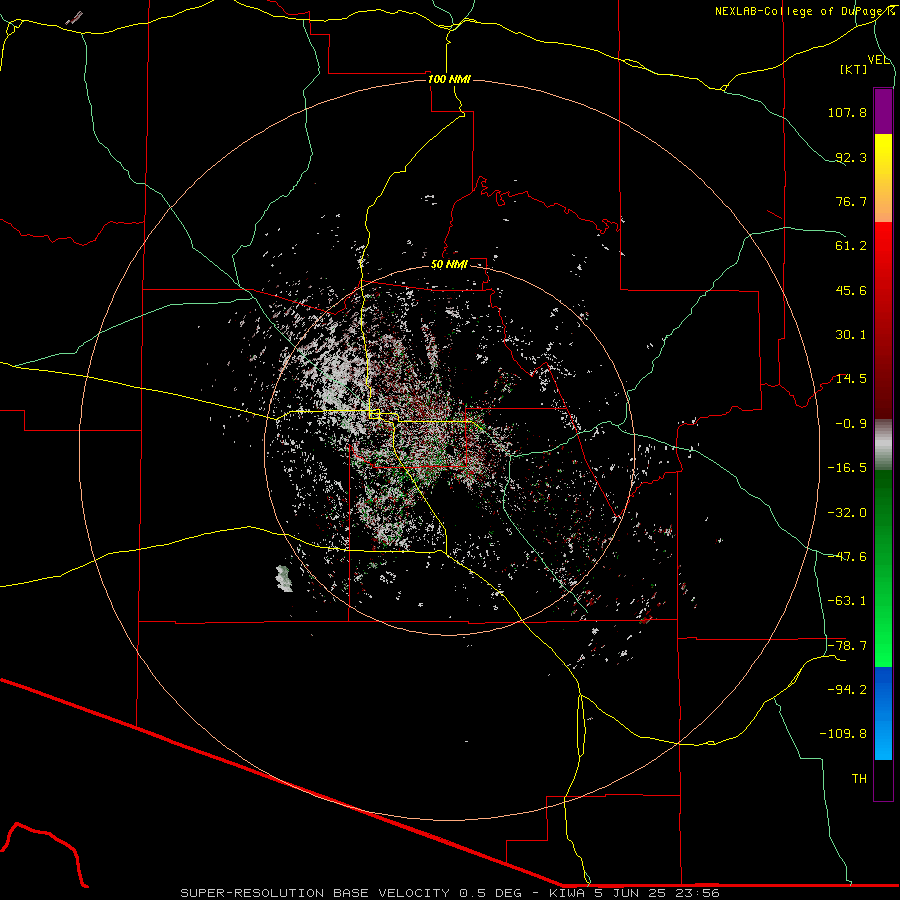The width and height of the screenshot is (900, 900).
Task: Click the -47.6 velocity scale value
Action: pos(847,557)
